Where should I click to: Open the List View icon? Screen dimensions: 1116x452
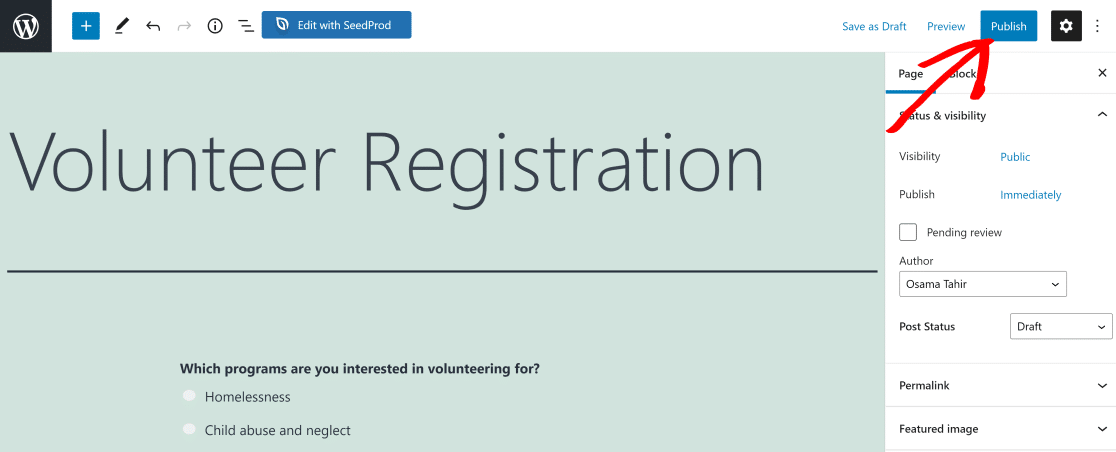(x=246, y=26)
